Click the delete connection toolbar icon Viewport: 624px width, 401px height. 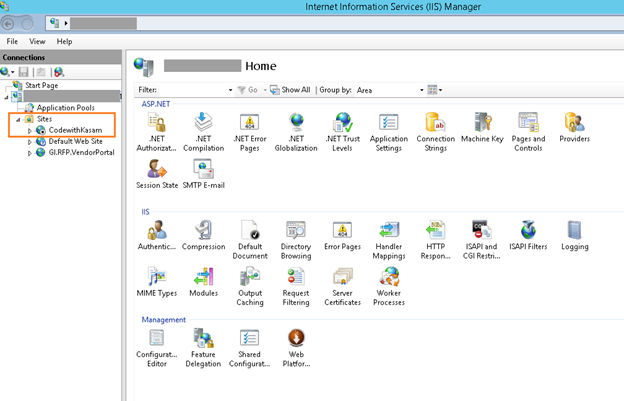tap(59, 72)
